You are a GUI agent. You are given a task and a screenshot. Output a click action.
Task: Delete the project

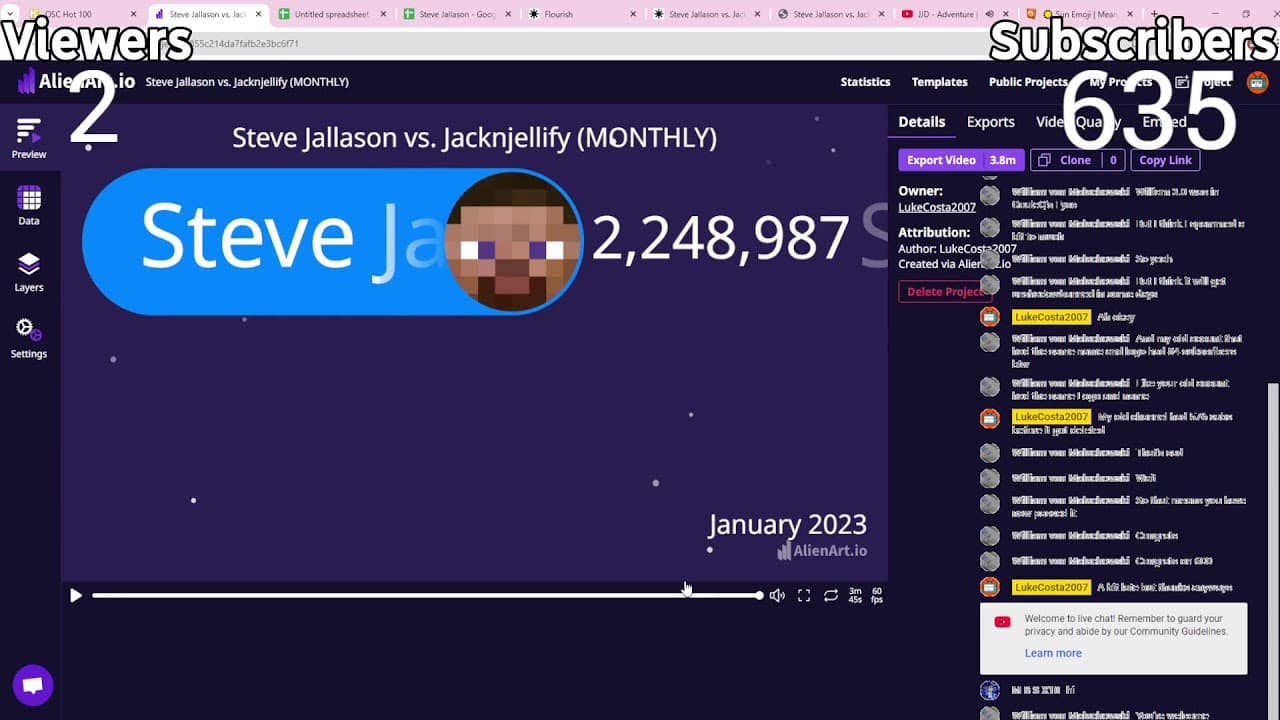pos(945,291)
